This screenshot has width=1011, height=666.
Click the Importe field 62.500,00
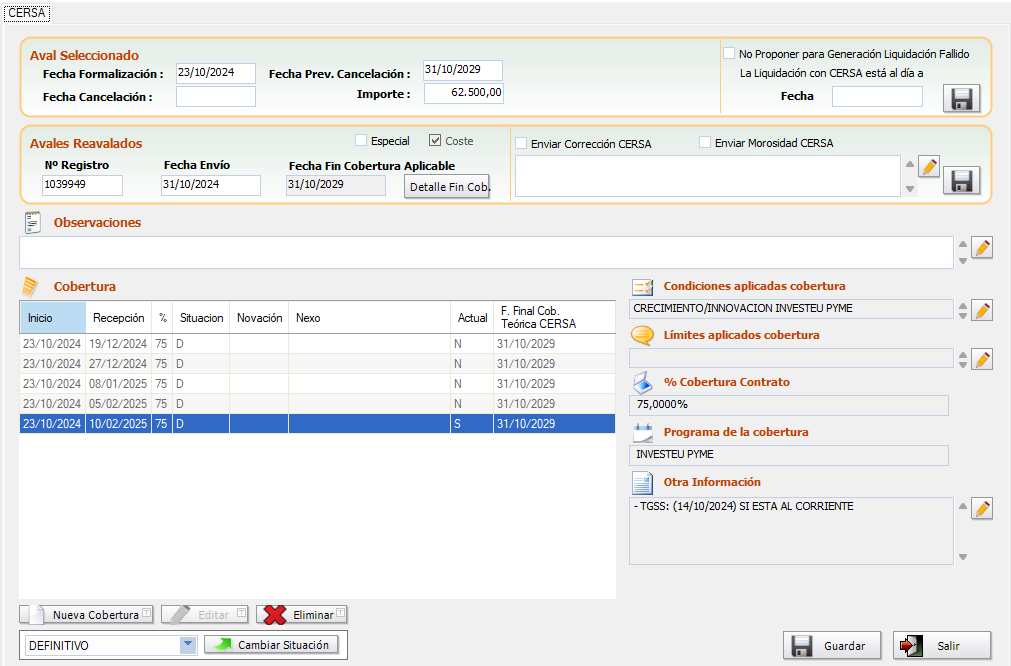point(464,93)
